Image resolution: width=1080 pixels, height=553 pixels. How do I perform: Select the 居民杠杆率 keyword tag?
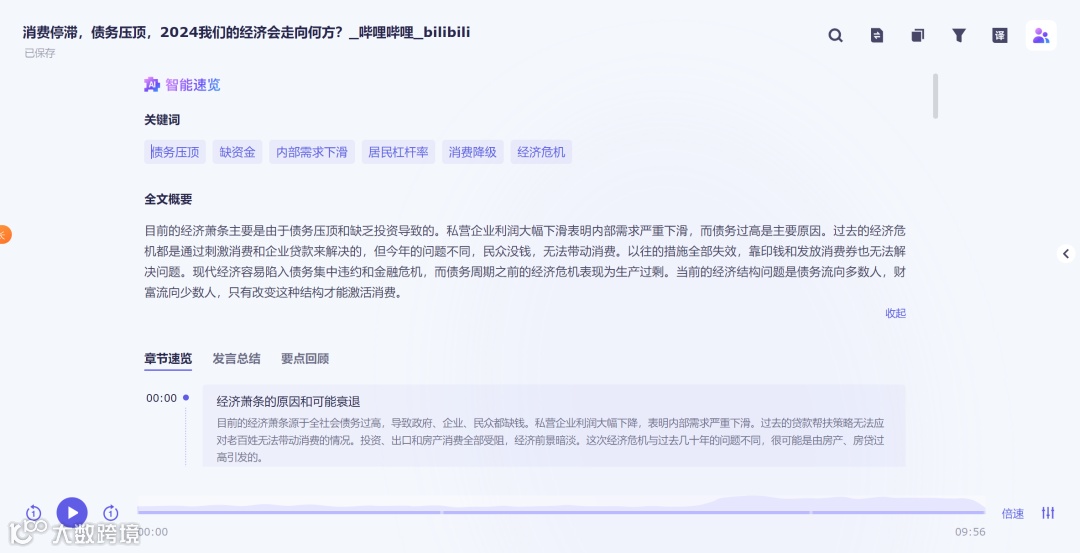pyautogui.click(x=398, y=152)
